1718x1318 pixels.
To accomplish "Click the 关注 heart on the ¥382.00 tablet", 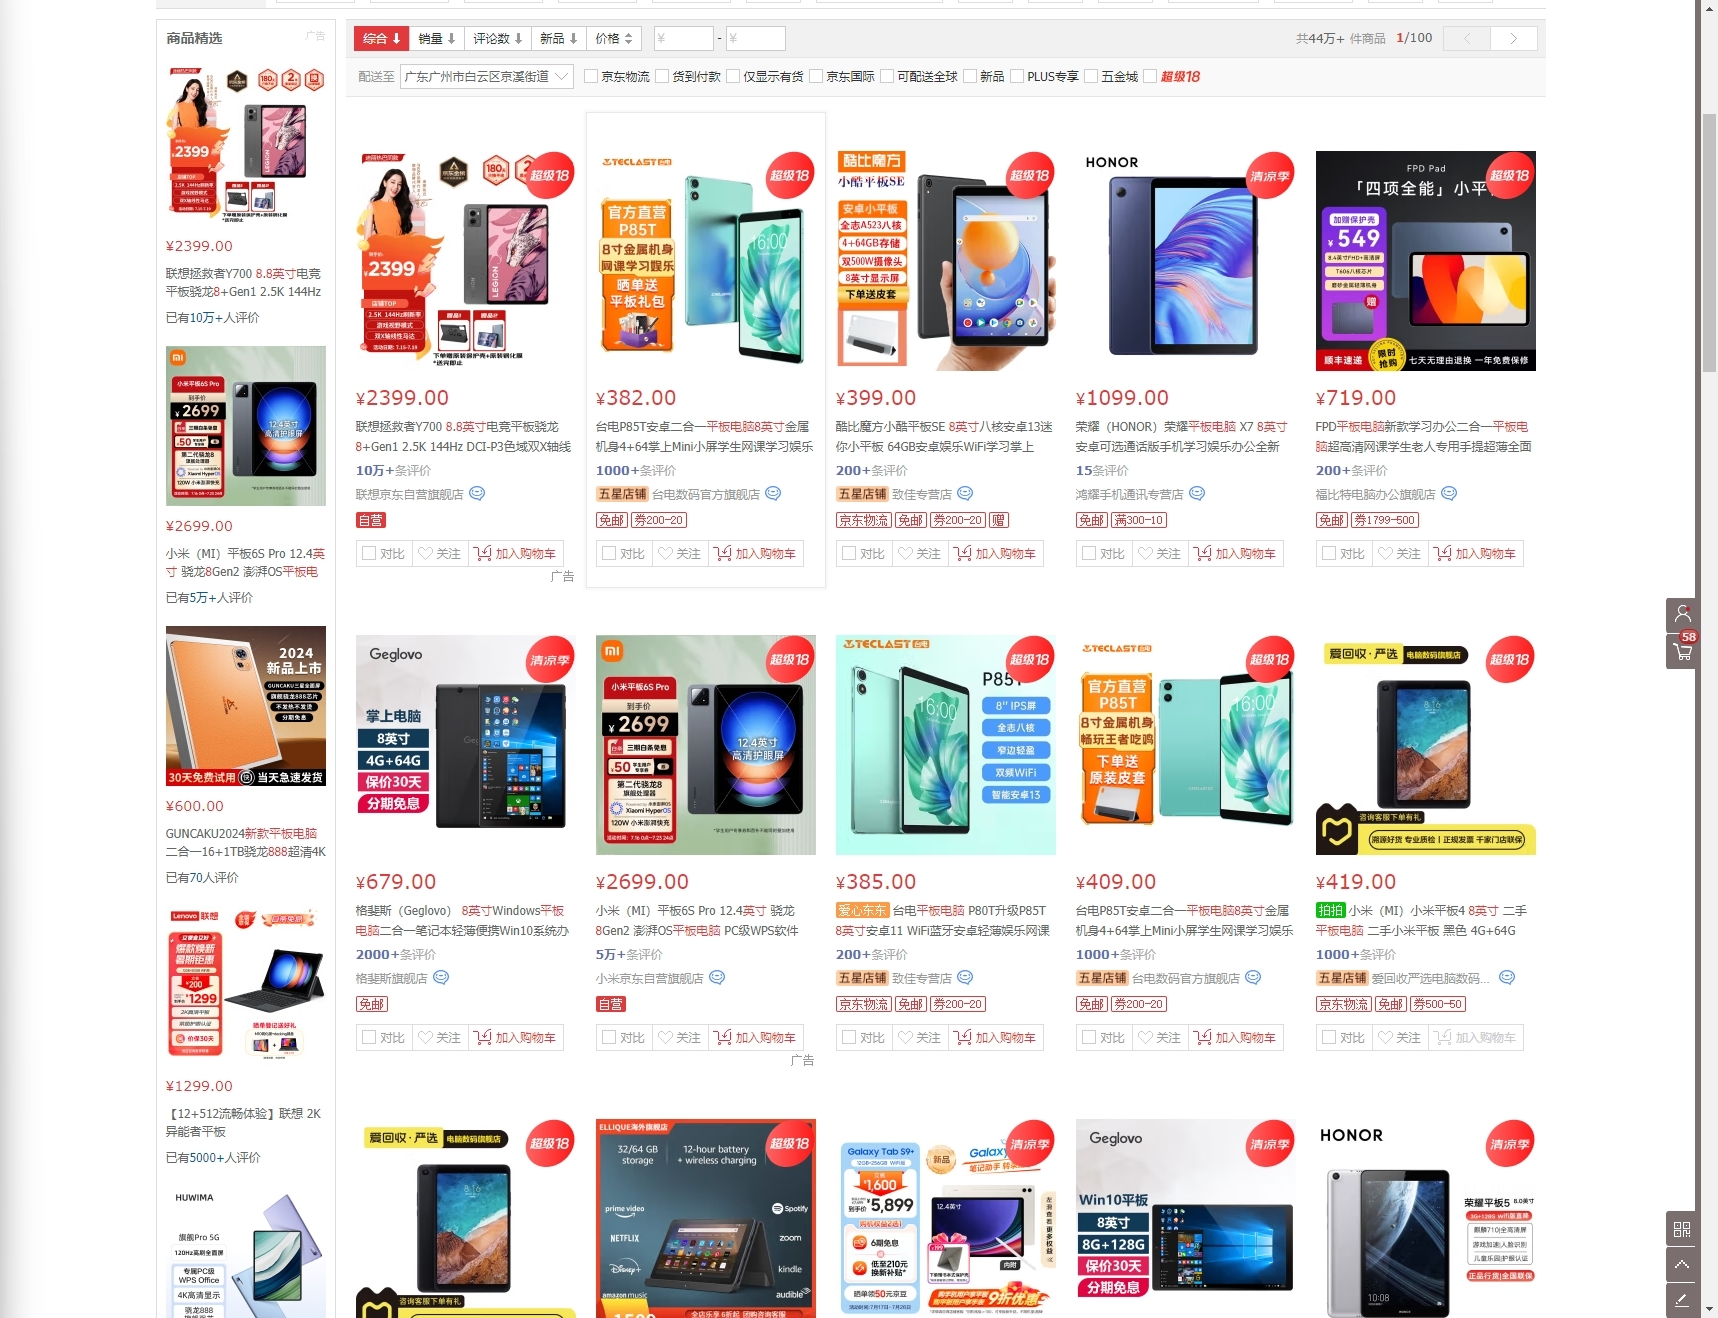I will point(679,553).
